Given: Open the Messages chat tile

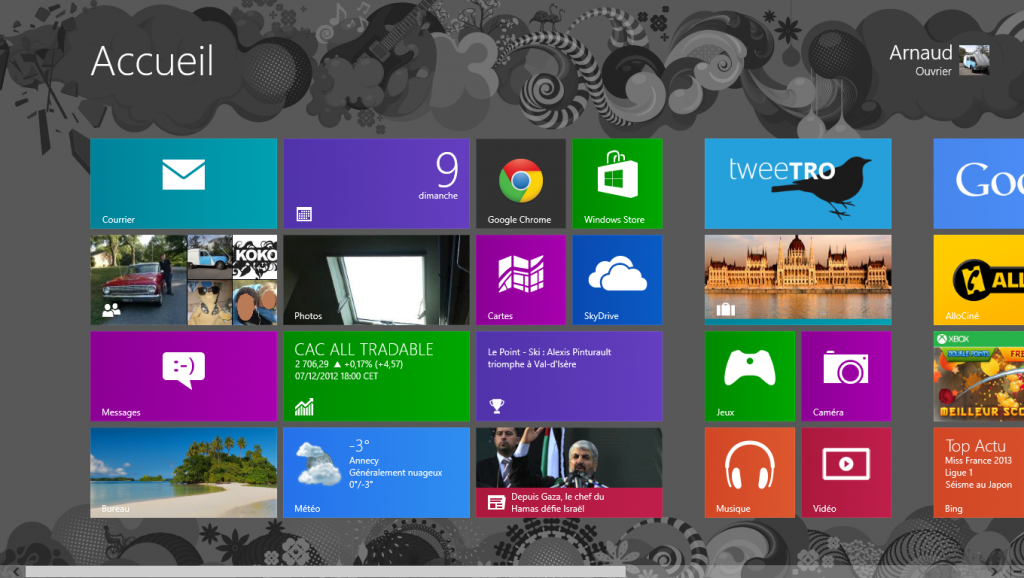Looking at the screenshot, I should [183, 376].
